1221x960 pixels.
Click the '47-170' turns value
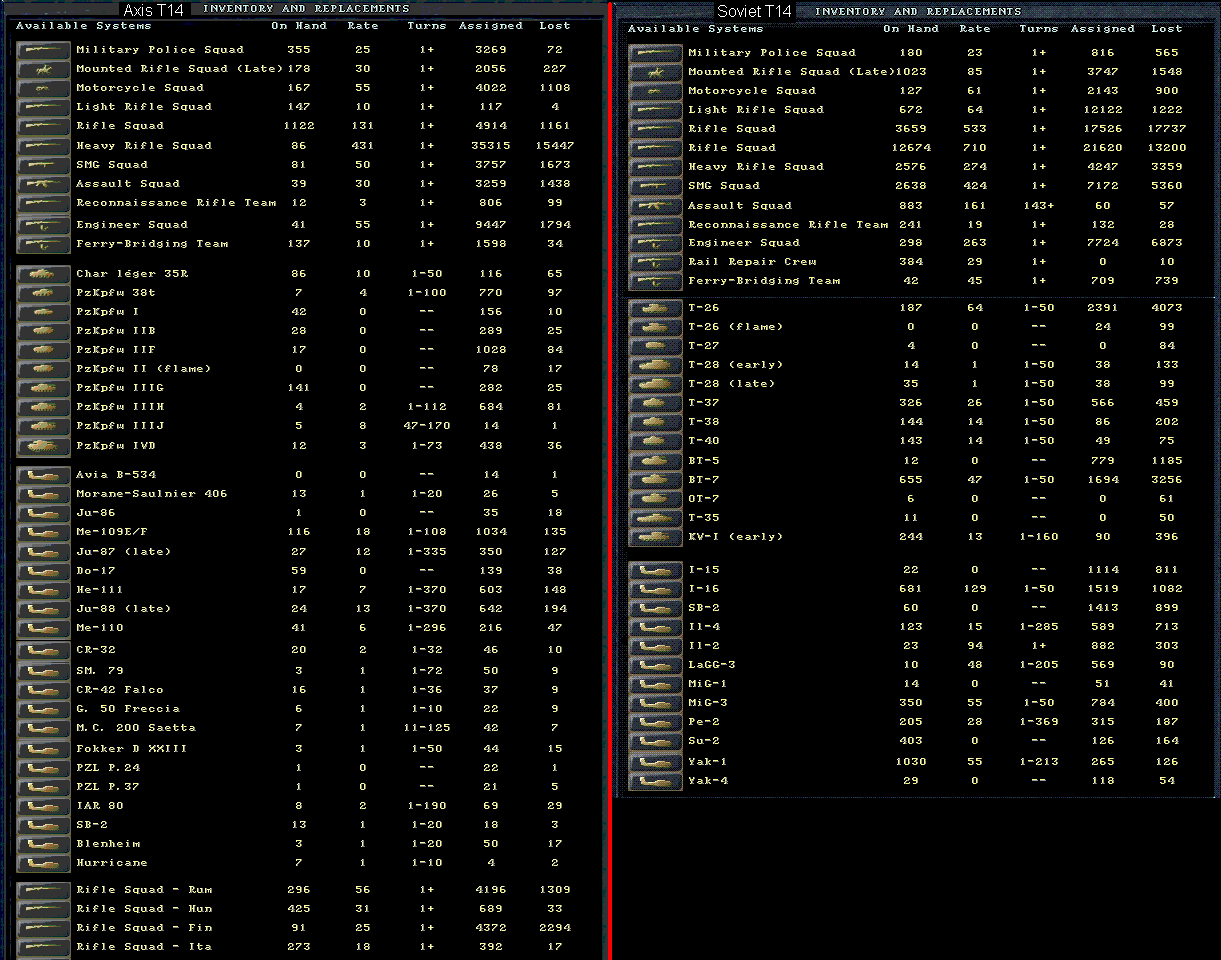(427, 426)
